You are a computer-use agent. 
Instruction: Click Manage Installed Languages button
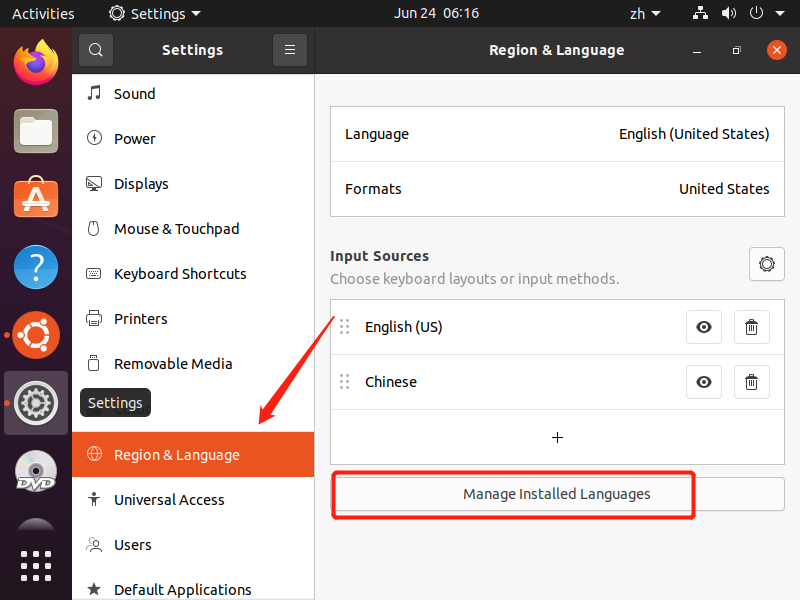point(557,494)
